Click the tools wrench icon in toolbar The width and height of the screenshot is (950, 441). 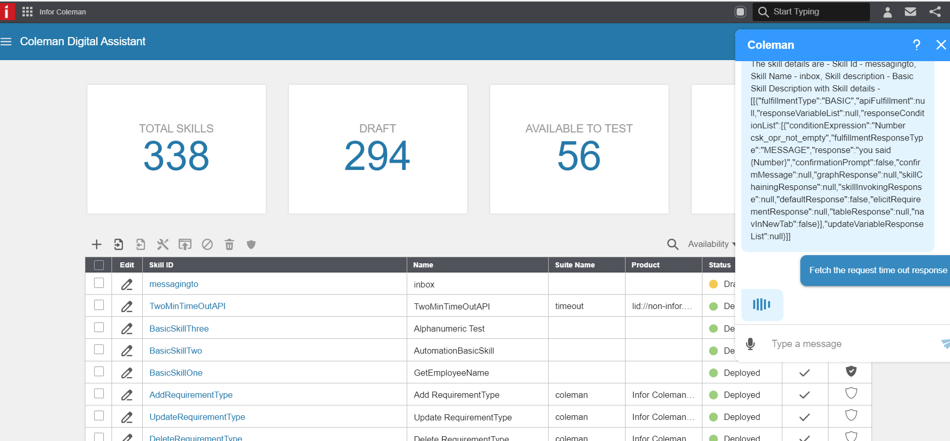click(163, 244)
